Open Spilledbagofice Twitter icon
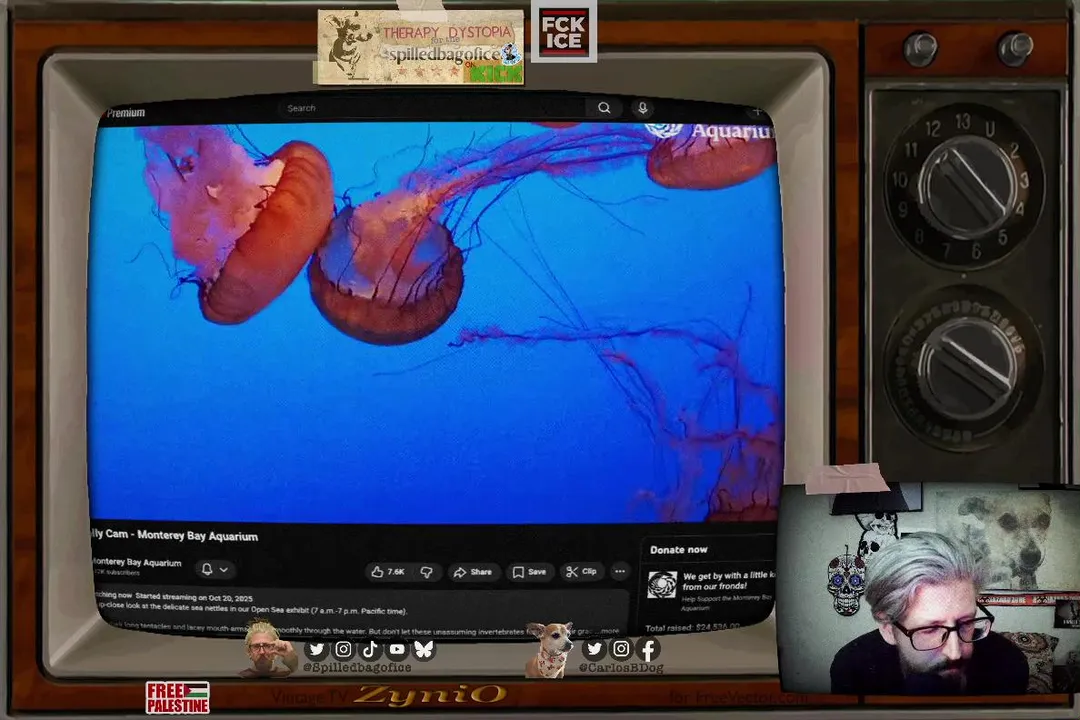Image resolution: width=1080 pixels, height=720 pixels. (x=316, y=649)
